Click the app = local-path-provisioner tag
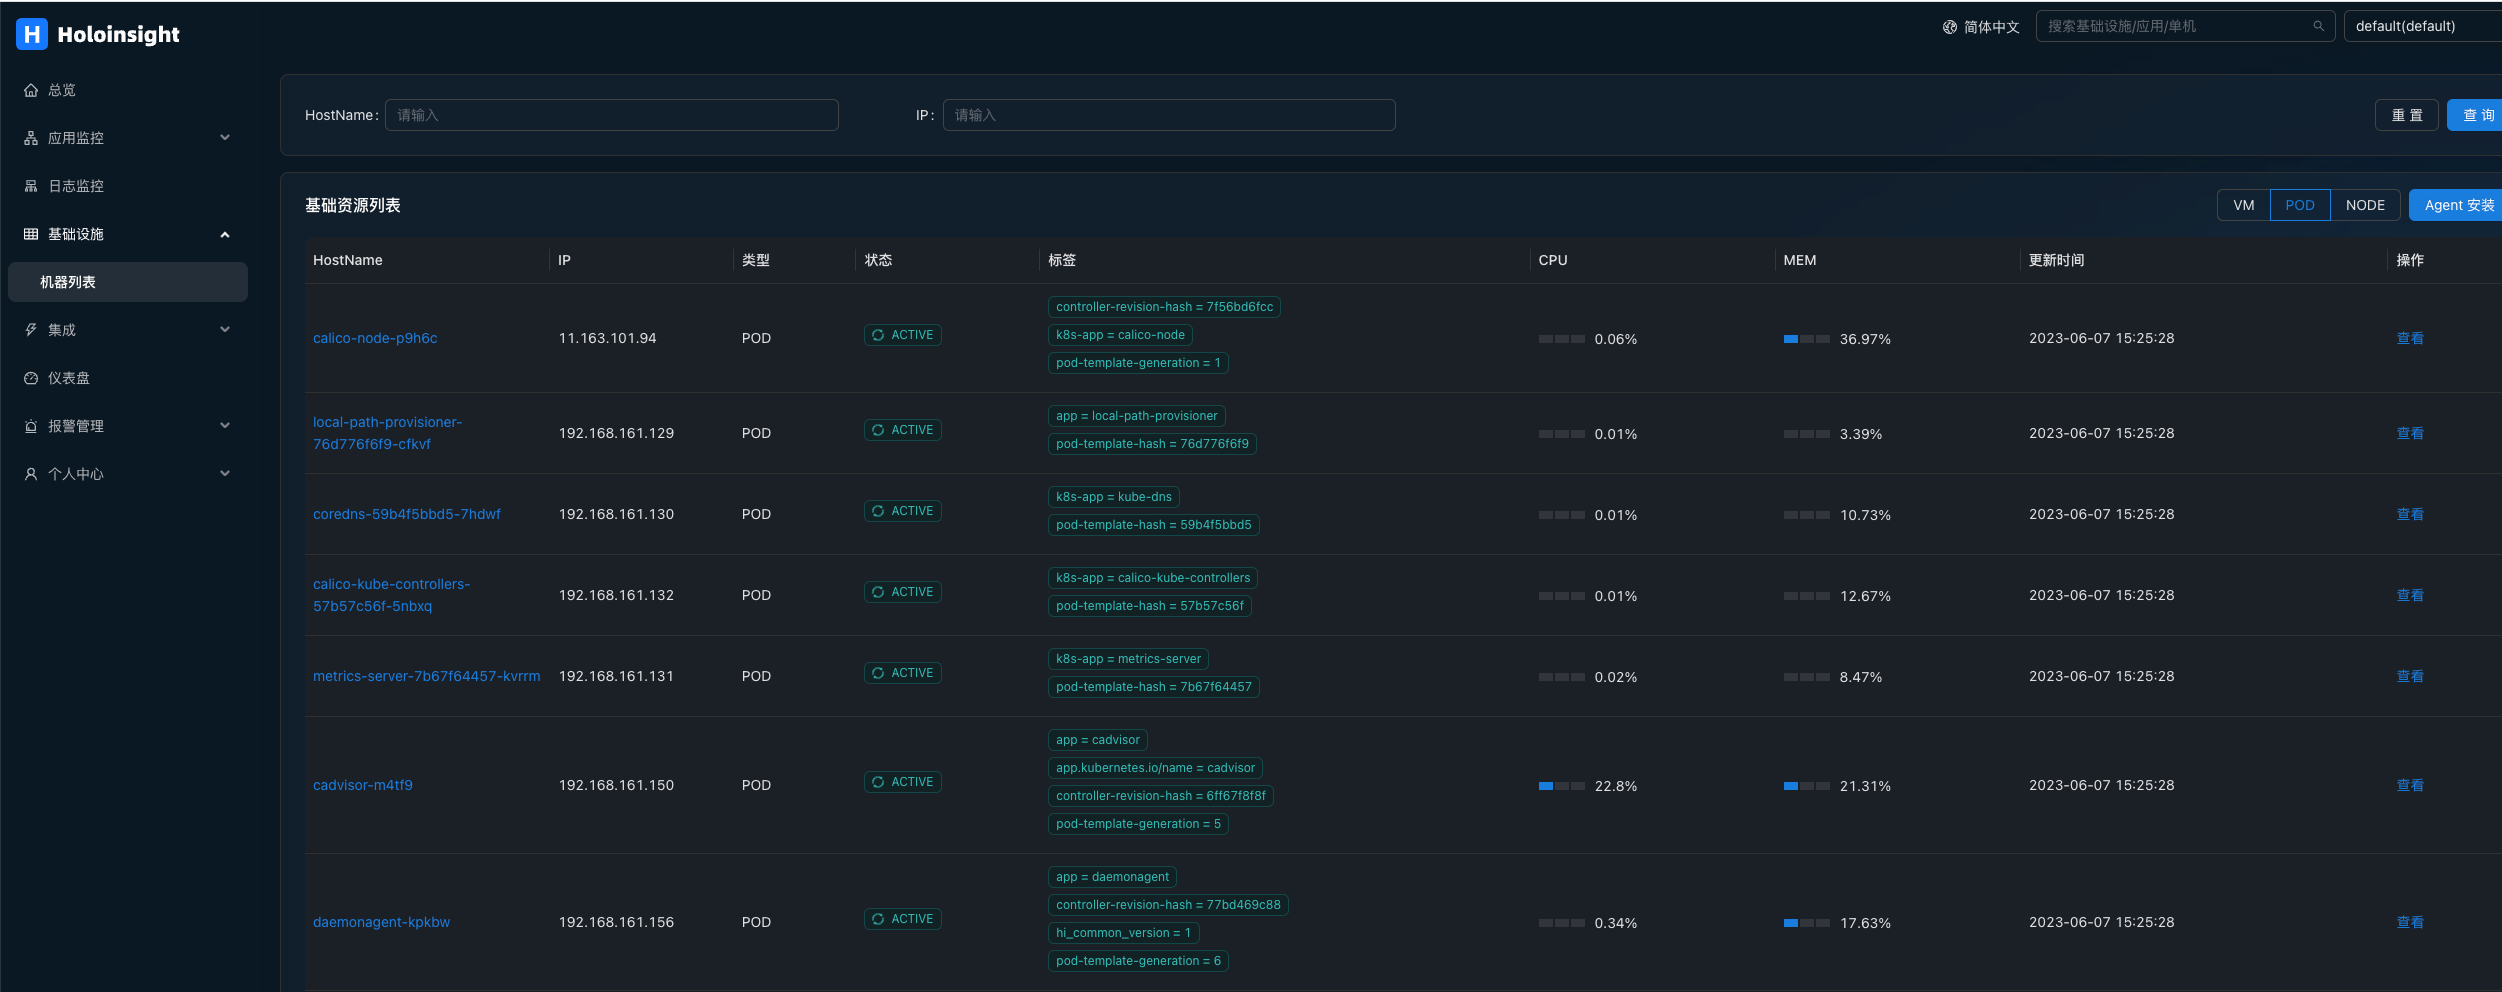The image size is (2502, 992). (1137, 416)
